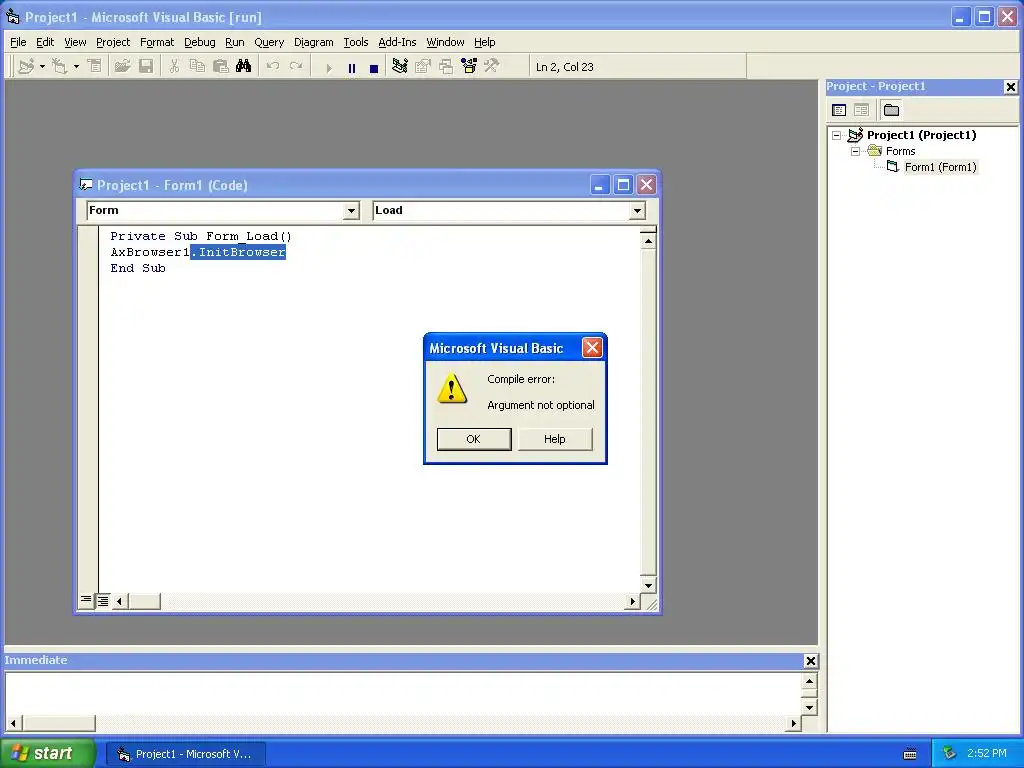Select Form1 (Form1) in project tree

pos(940,167)
